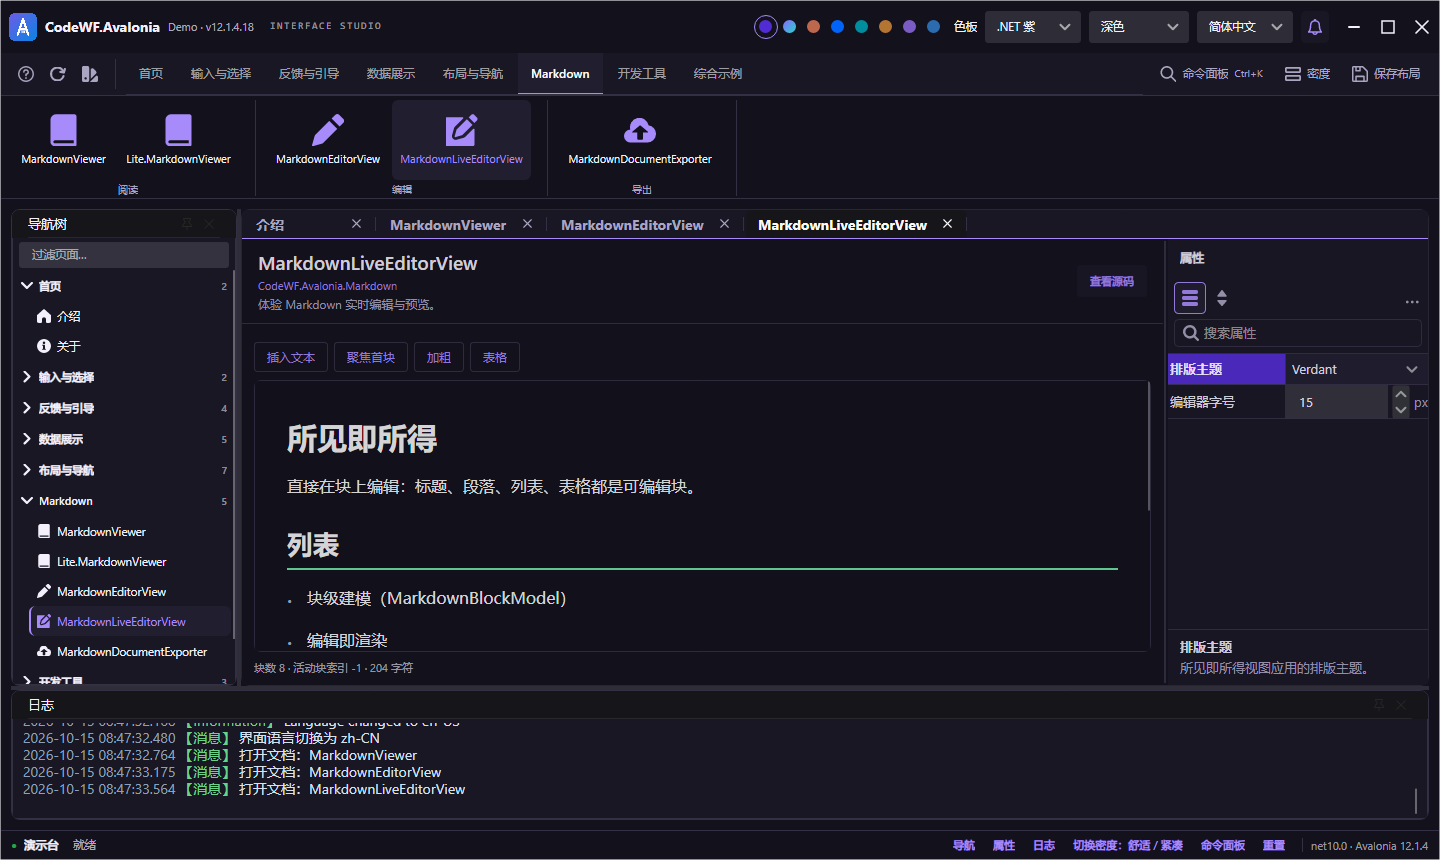
Task: Increase 编辑器字号 with the up arrow
Action: [x=1401, y=394]
